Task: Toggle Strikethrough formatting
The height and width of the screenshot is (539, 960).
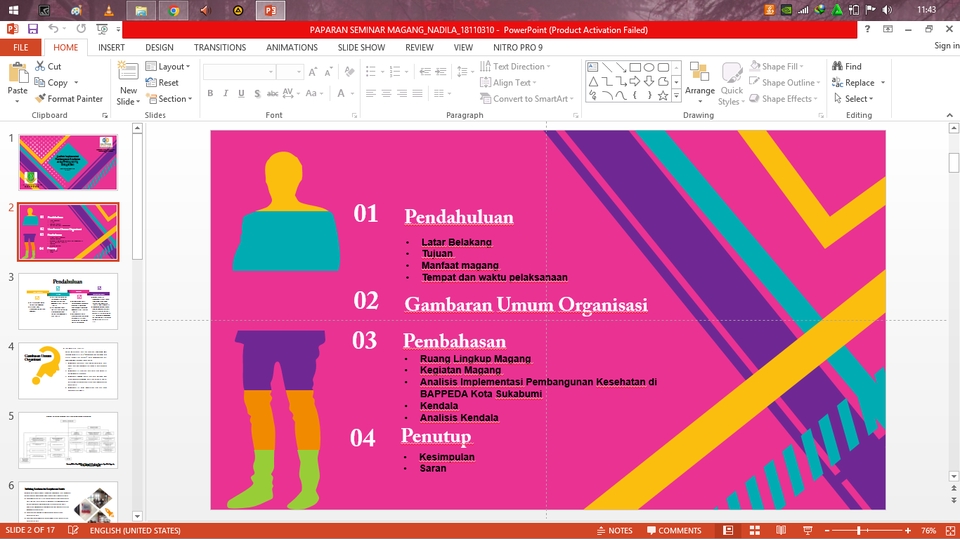Action: [272, 93]
